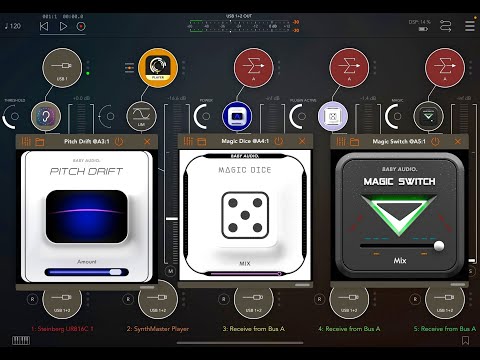Open Magic Dice window parameter sliders icon

click(x=188, y=141)
